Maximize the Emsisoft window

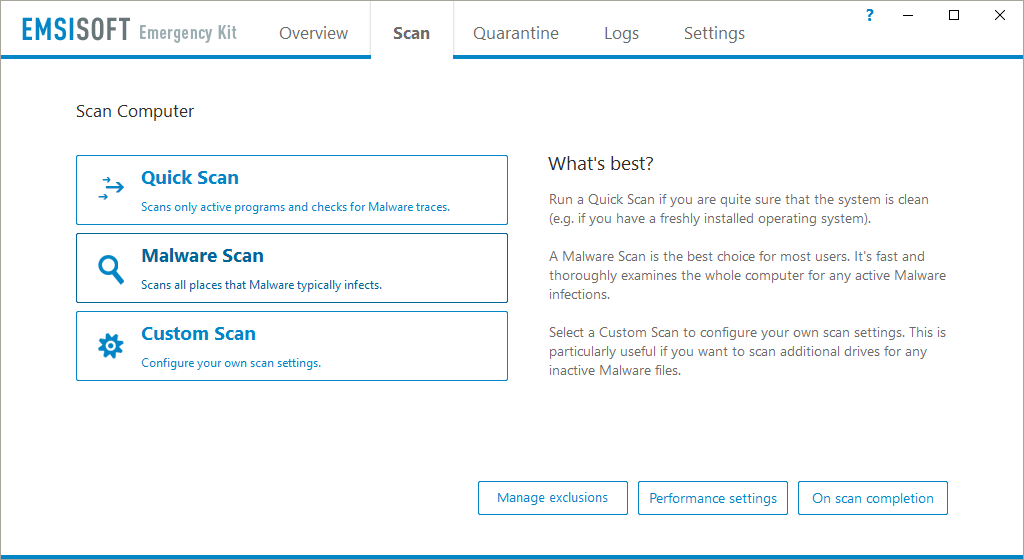pos(953,15)
